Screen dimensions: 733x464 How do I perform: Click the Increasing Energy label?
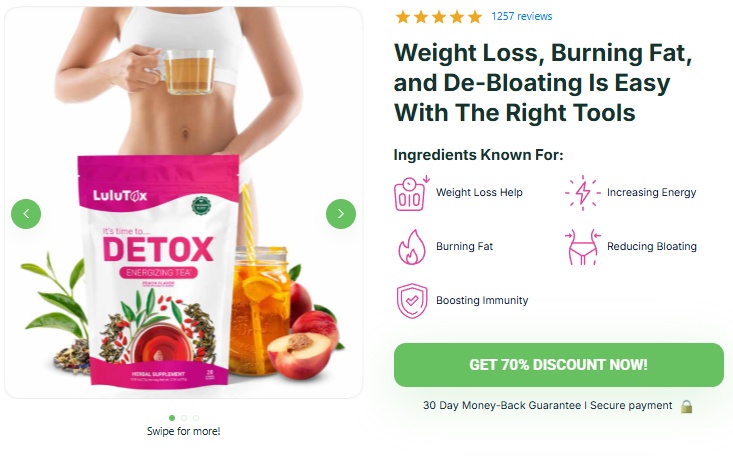click(x=652, y=193)
